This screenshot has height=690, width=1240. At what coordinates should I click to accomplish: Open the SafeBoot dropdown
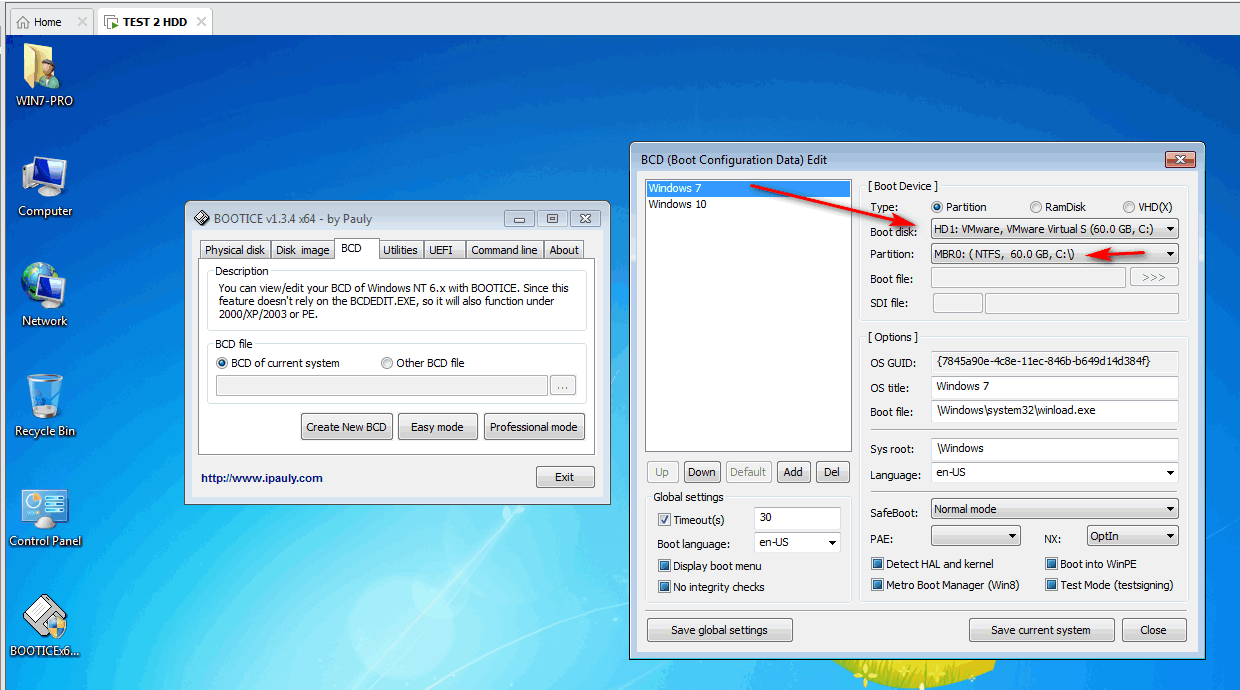(1054, 509)
